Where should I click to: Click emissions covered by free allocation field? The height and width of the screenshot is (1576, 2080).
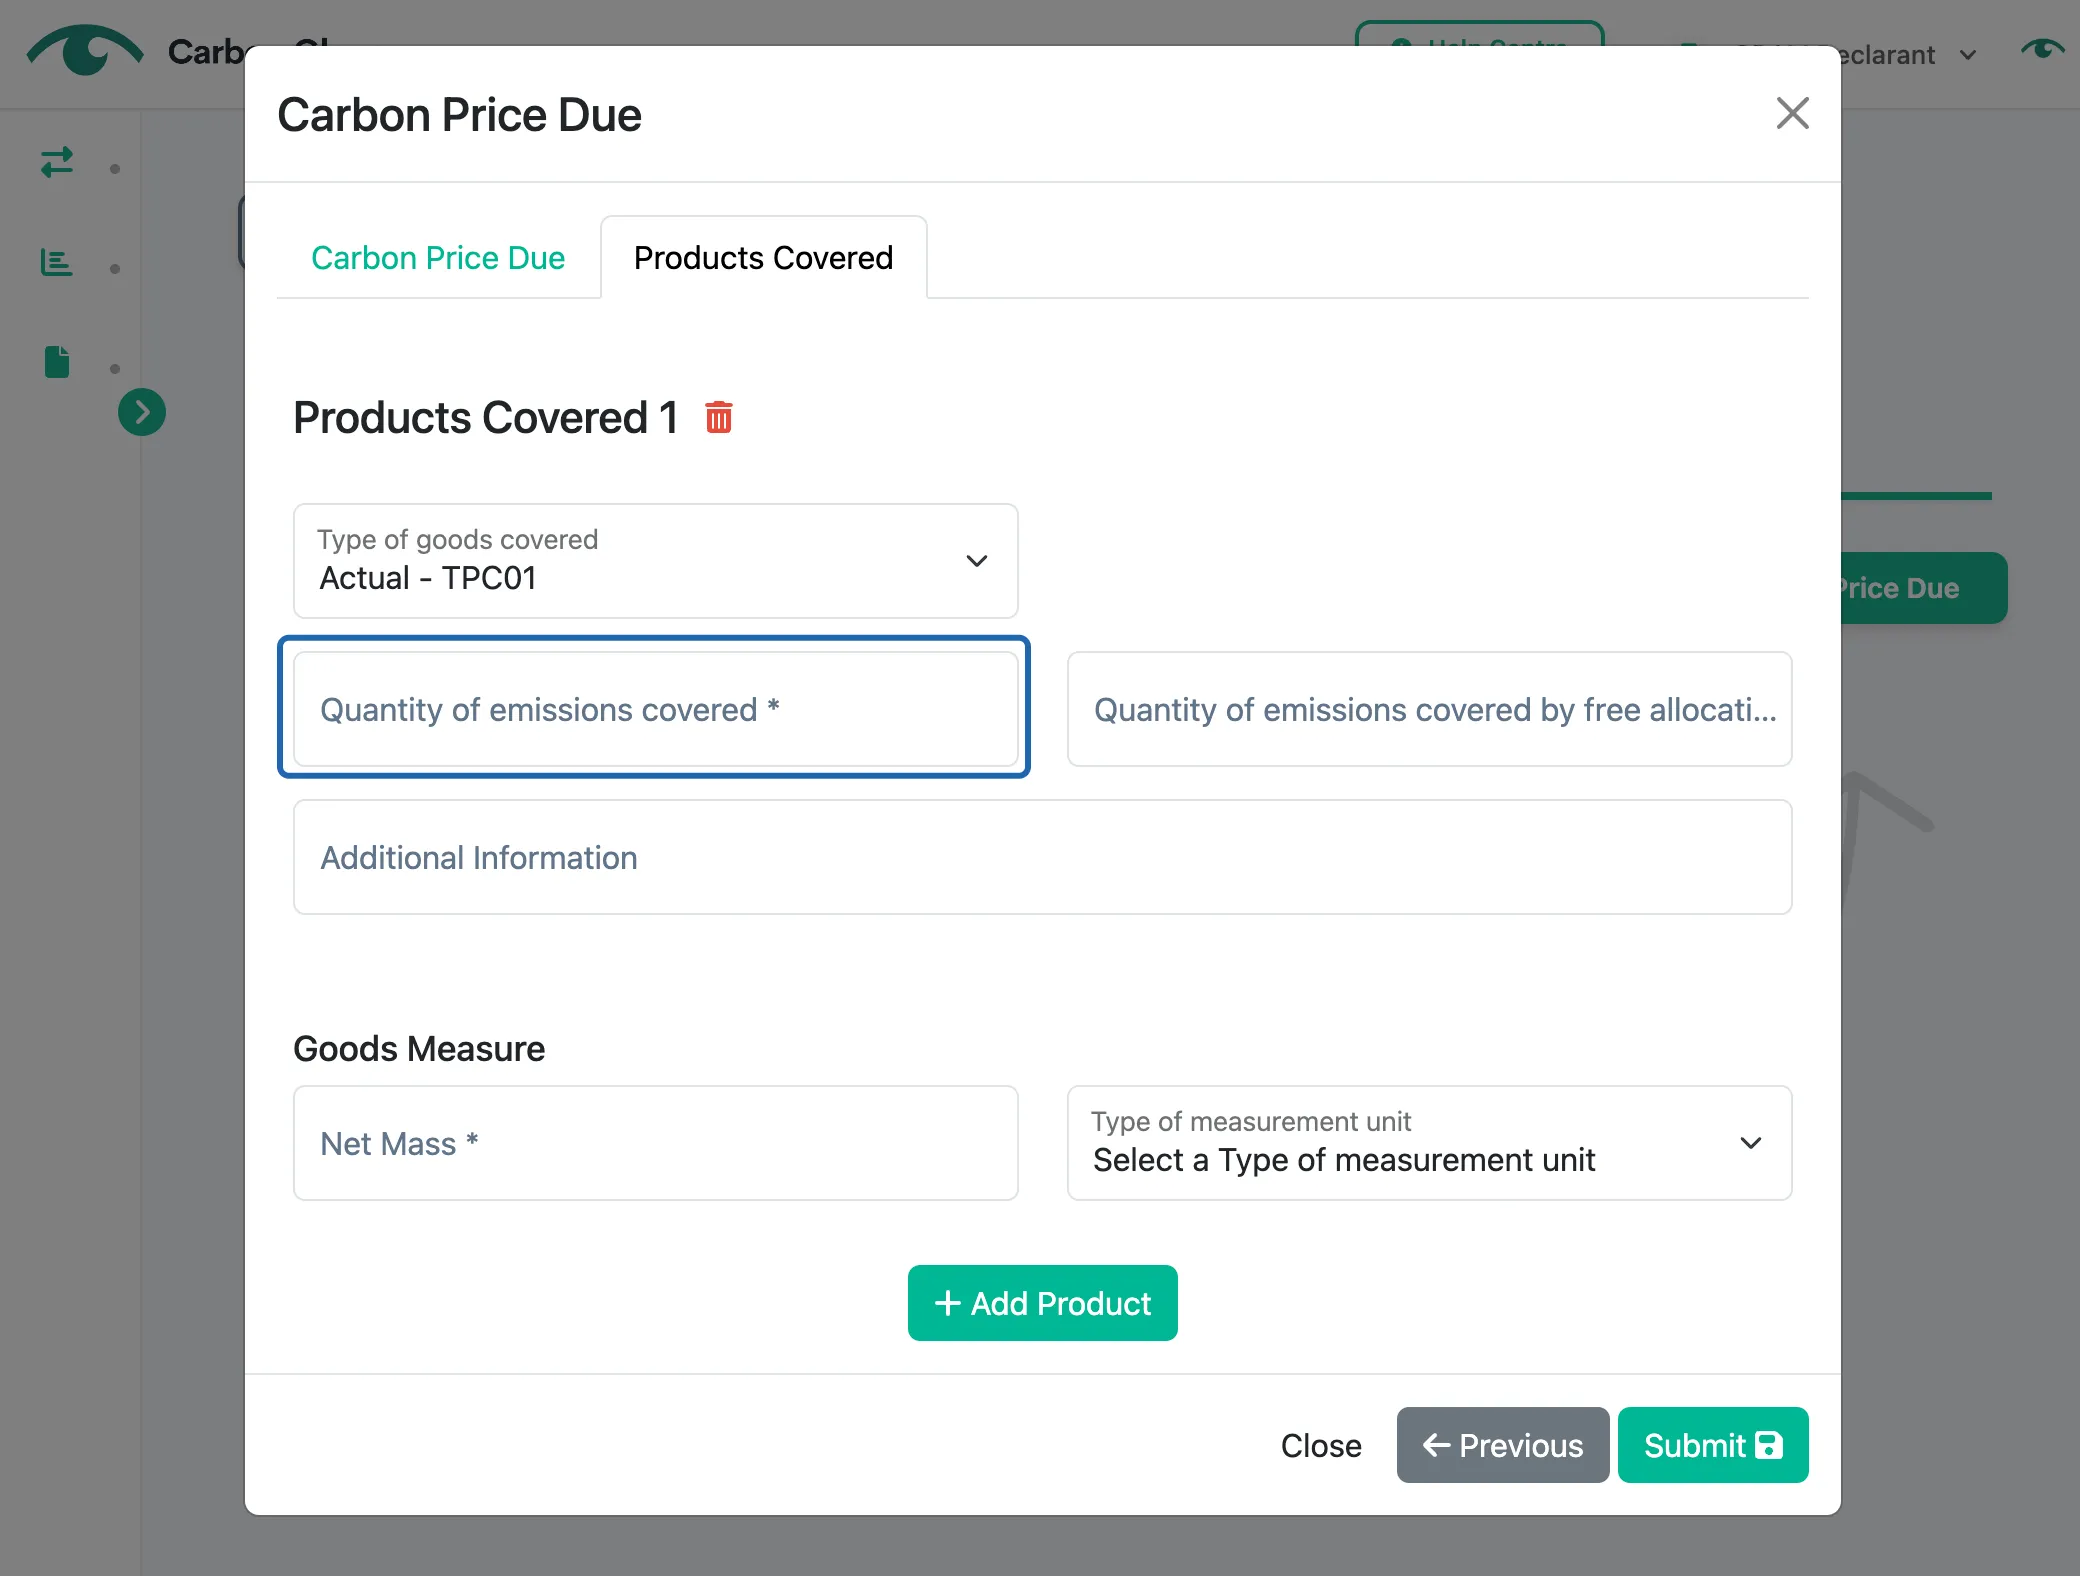pos(1429,709)
